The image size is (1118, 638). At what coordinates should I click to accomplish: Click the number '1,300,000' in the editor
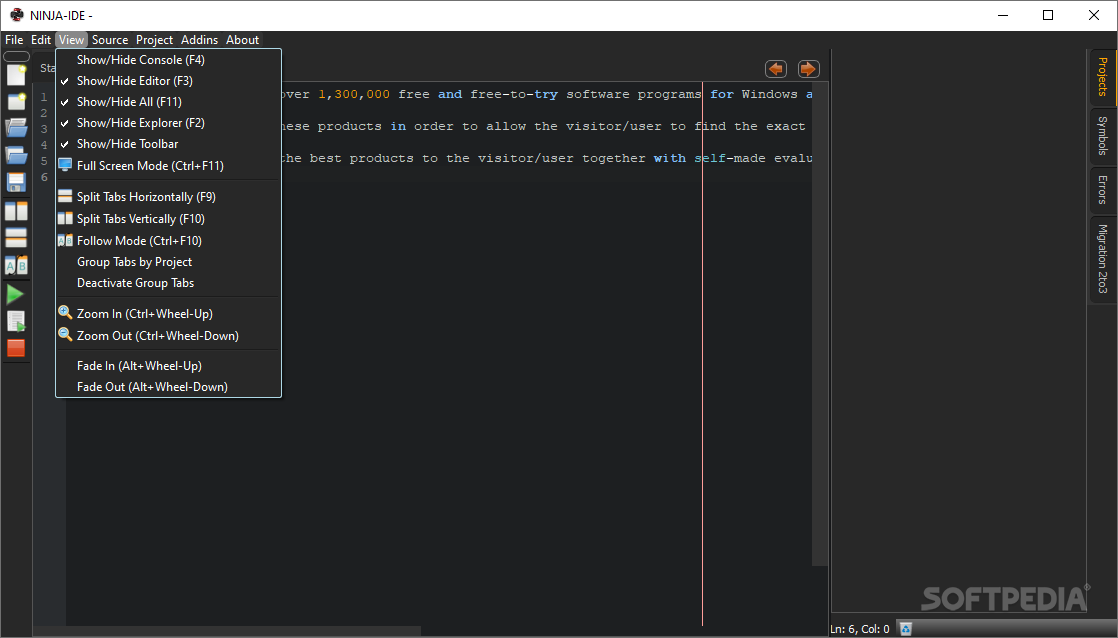tap(354, 94)
